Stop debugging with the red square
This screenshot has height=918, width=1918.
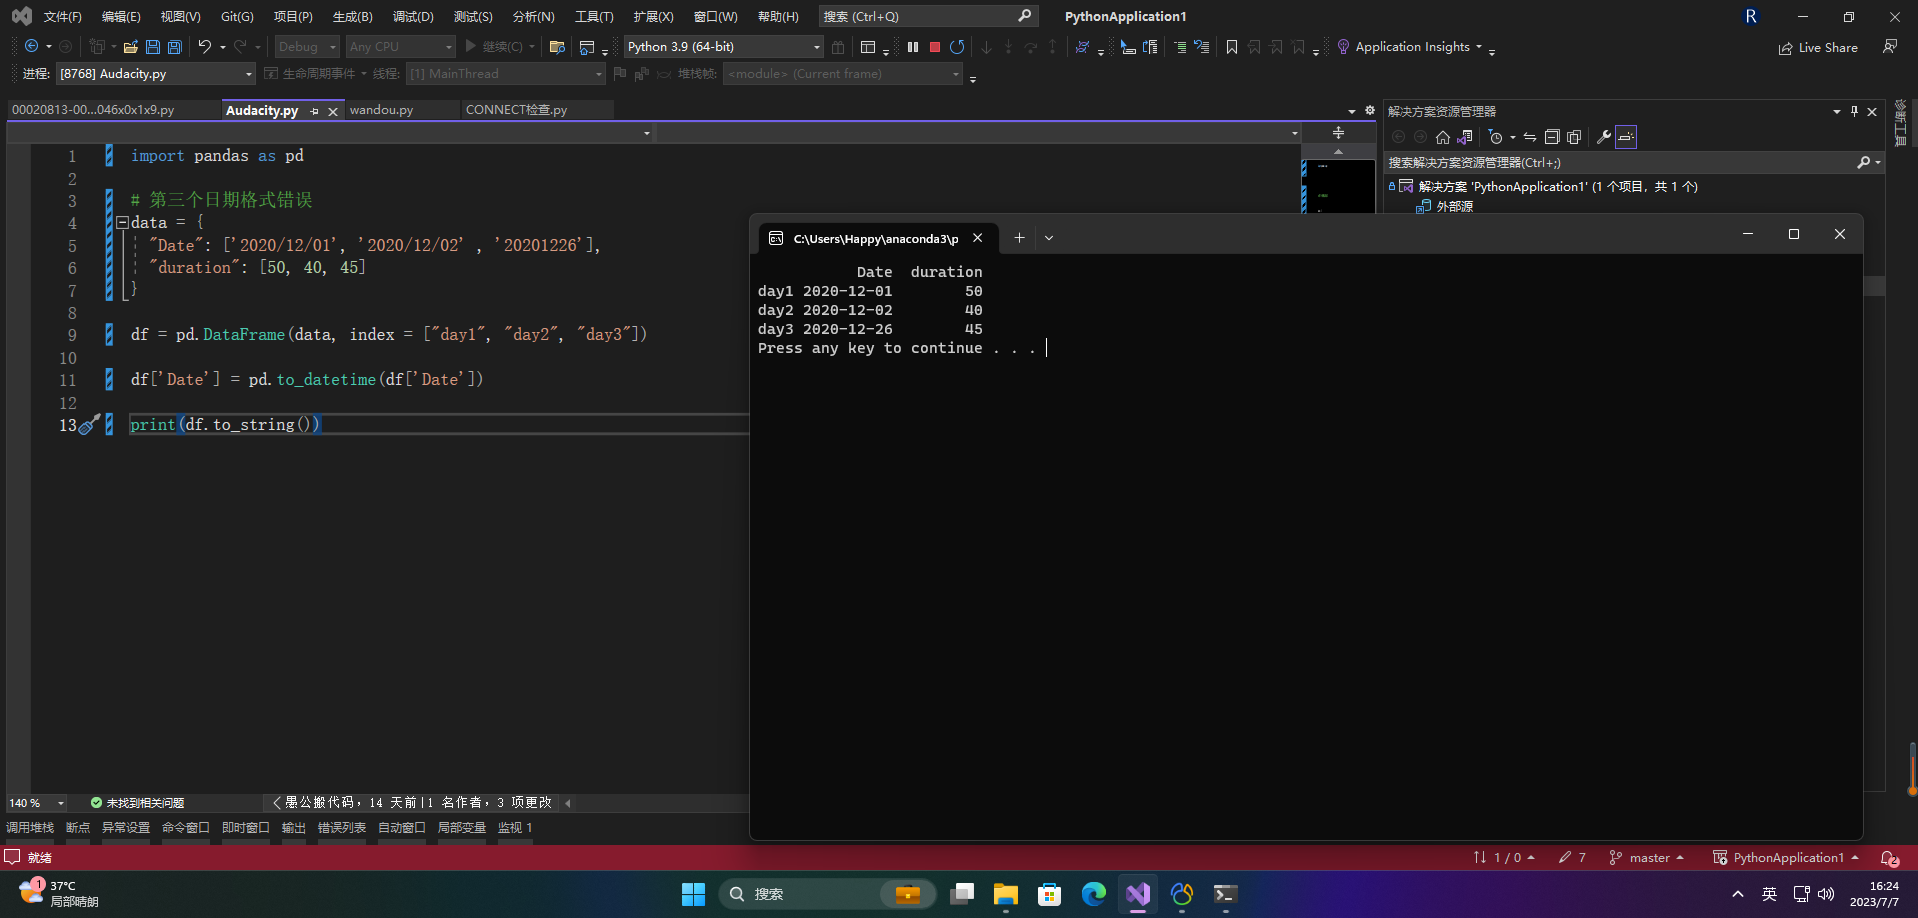click(x=935, y=47)
